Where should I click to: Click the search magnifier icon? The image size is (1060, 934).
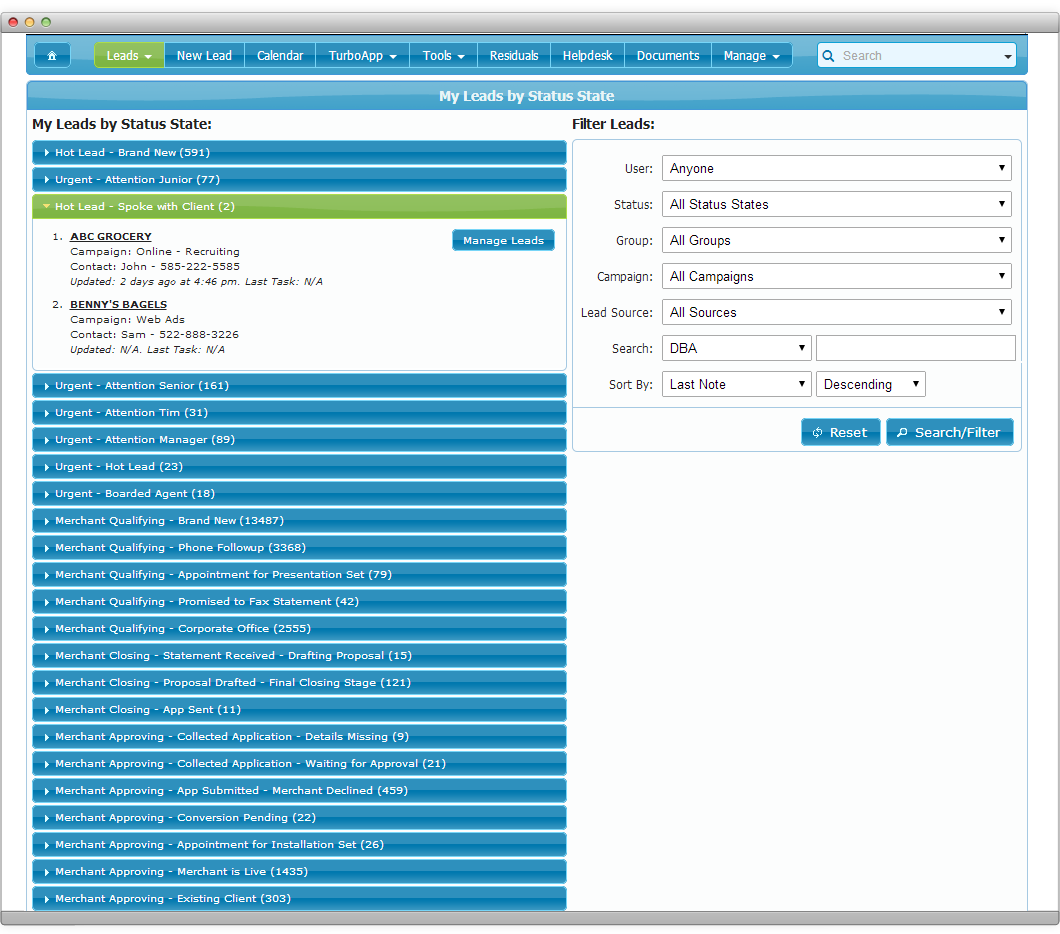828,56
